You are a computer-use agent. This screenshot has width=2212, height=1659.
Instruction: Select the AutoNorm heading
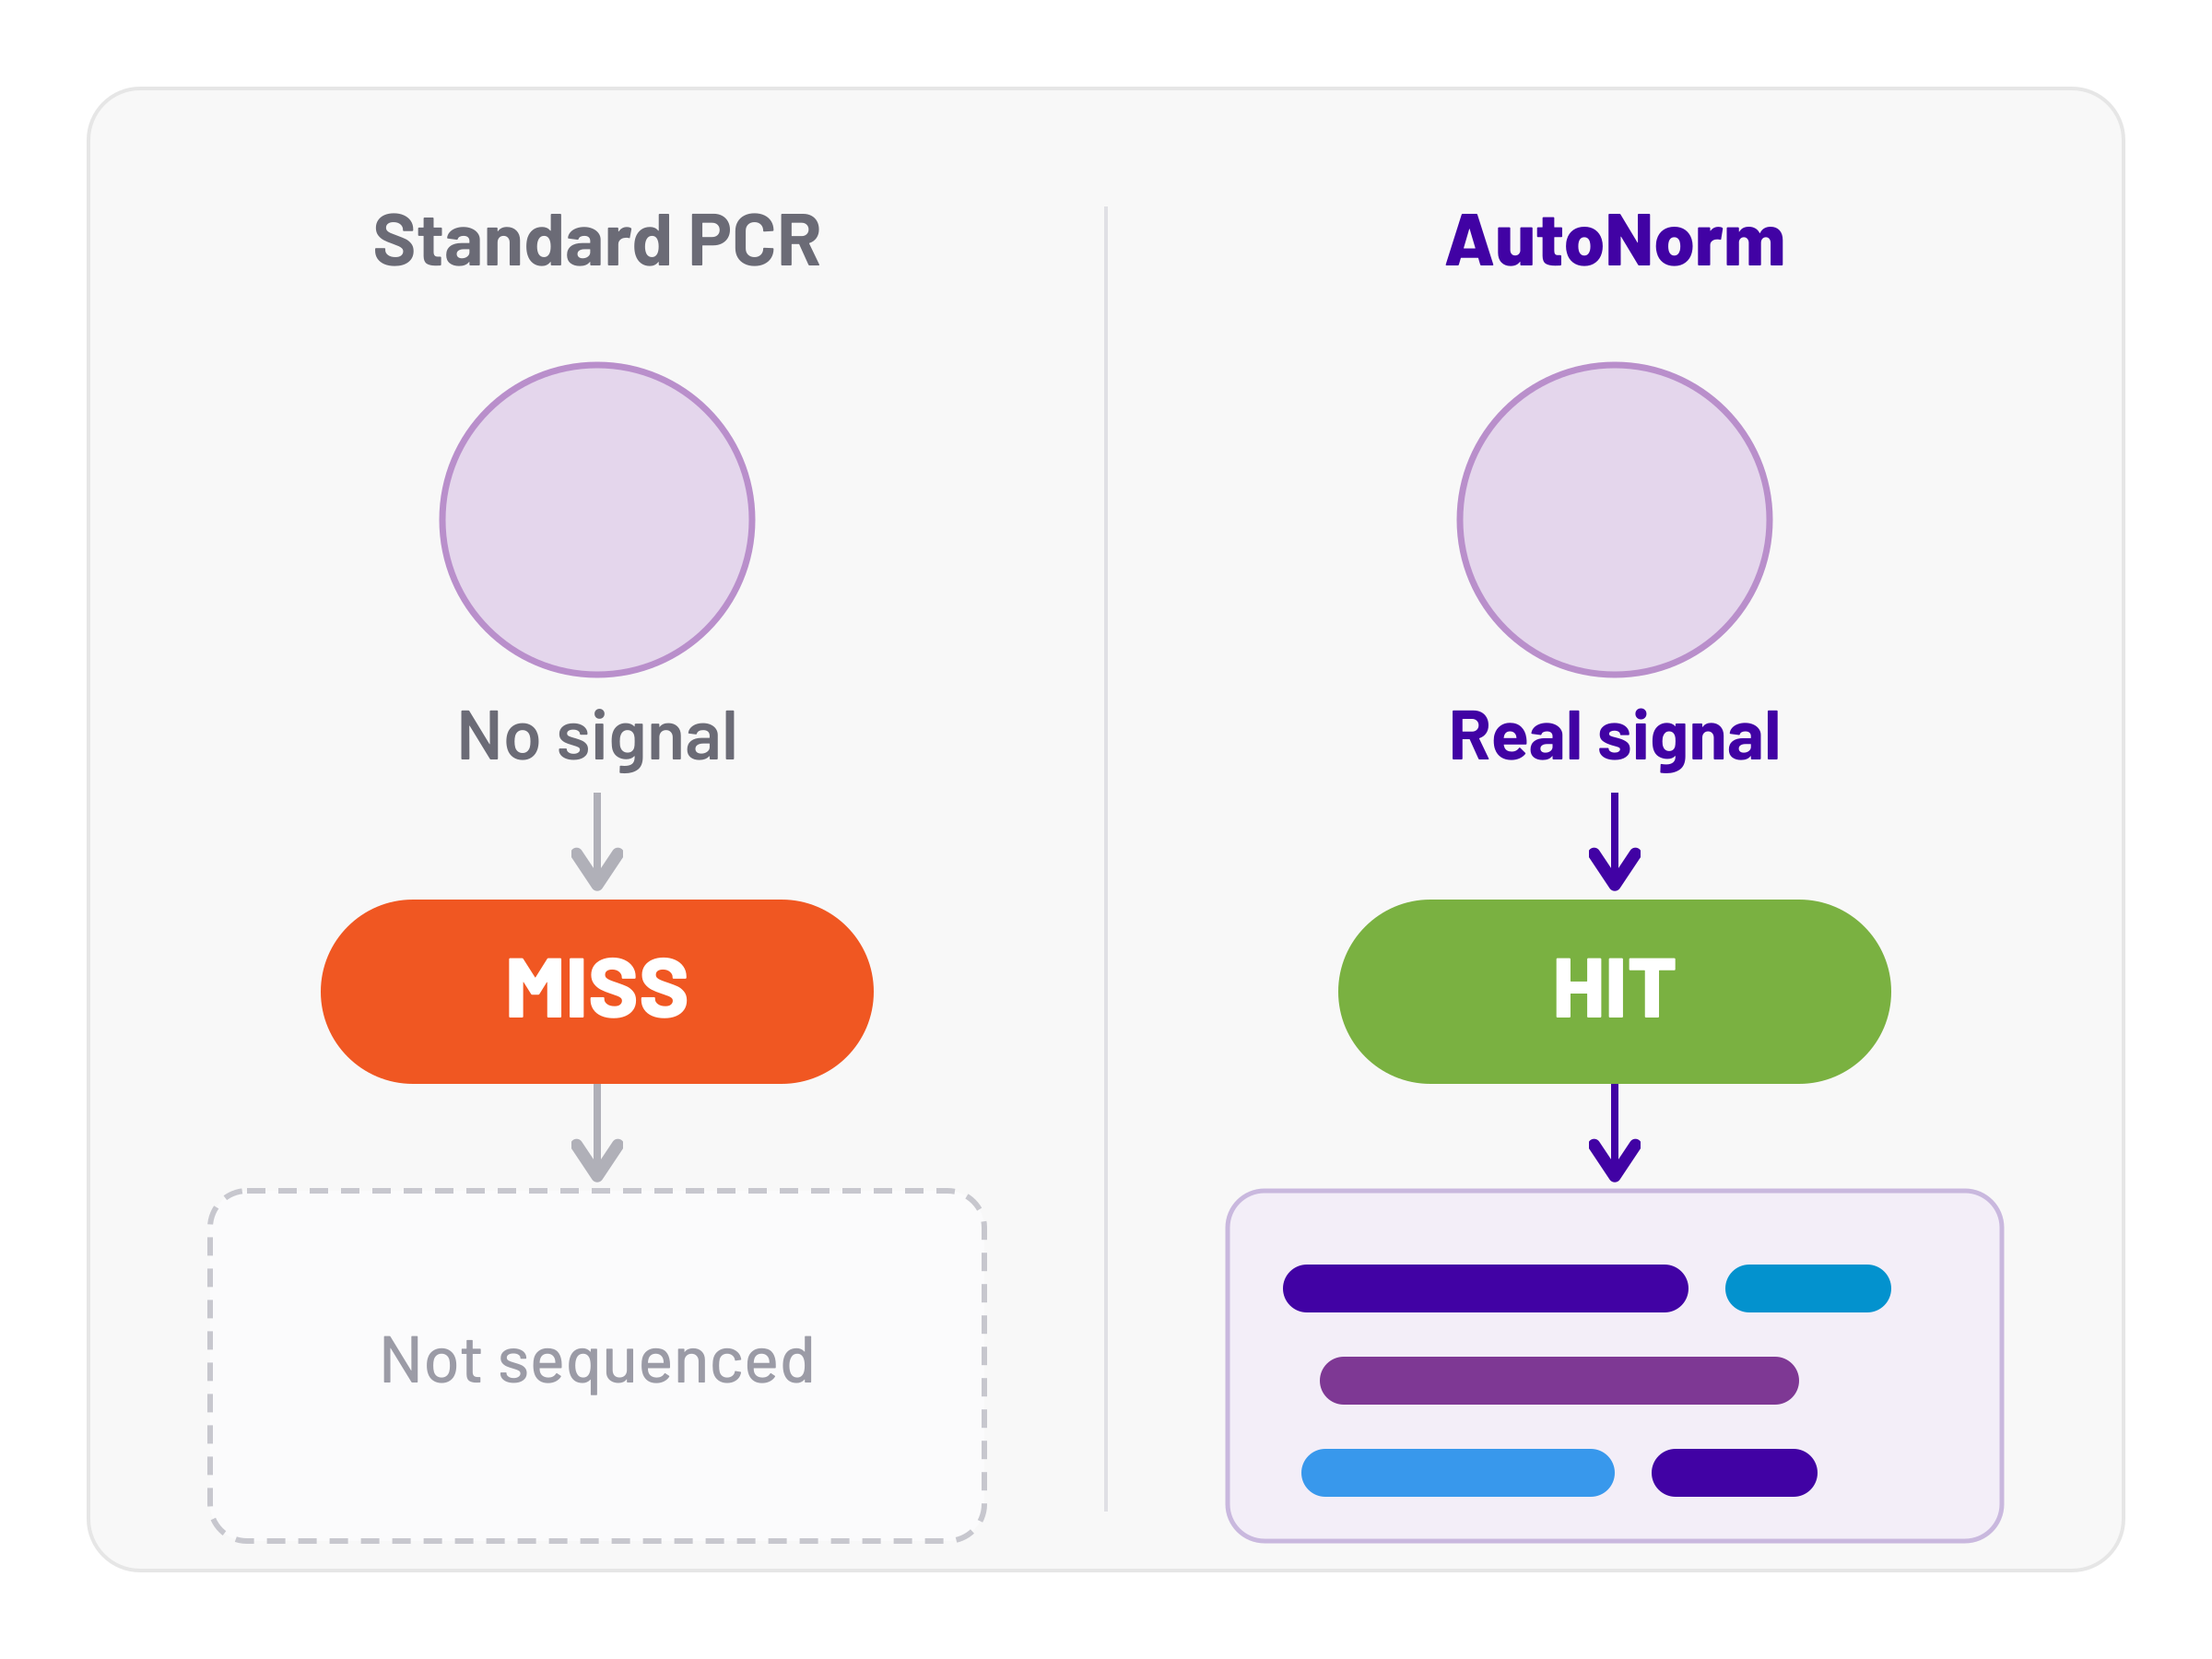click(1615, 241)
